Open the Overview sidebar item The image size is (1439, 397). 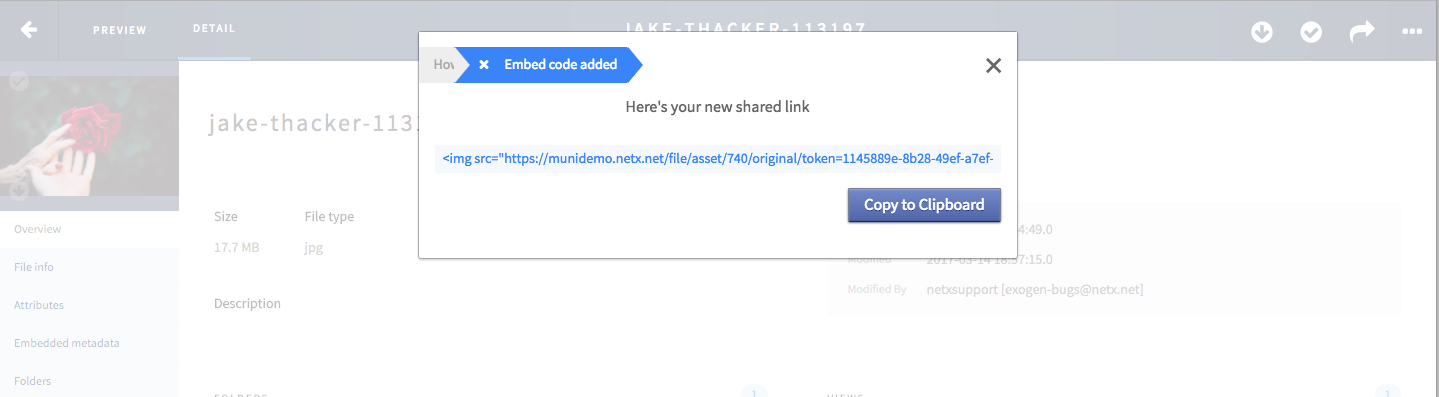tap(89, 229)
